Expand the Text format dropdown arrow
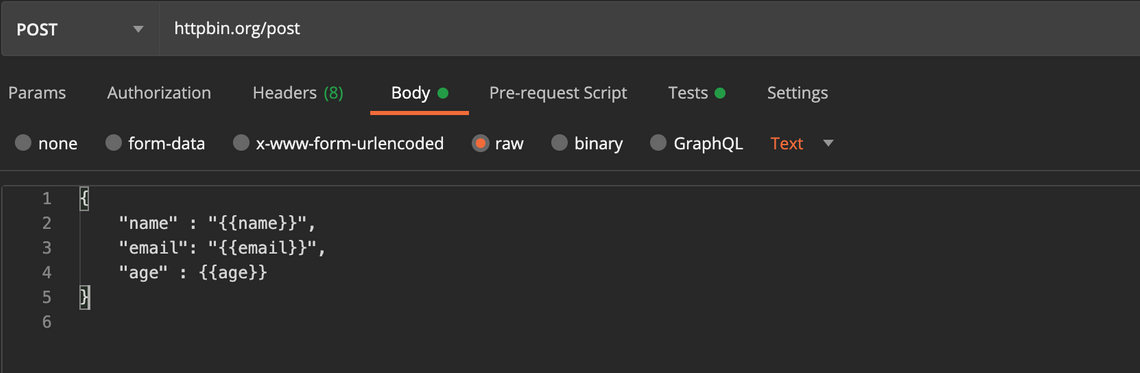Viewport: 1140px width, 373px height. click(x=828, y=143)
